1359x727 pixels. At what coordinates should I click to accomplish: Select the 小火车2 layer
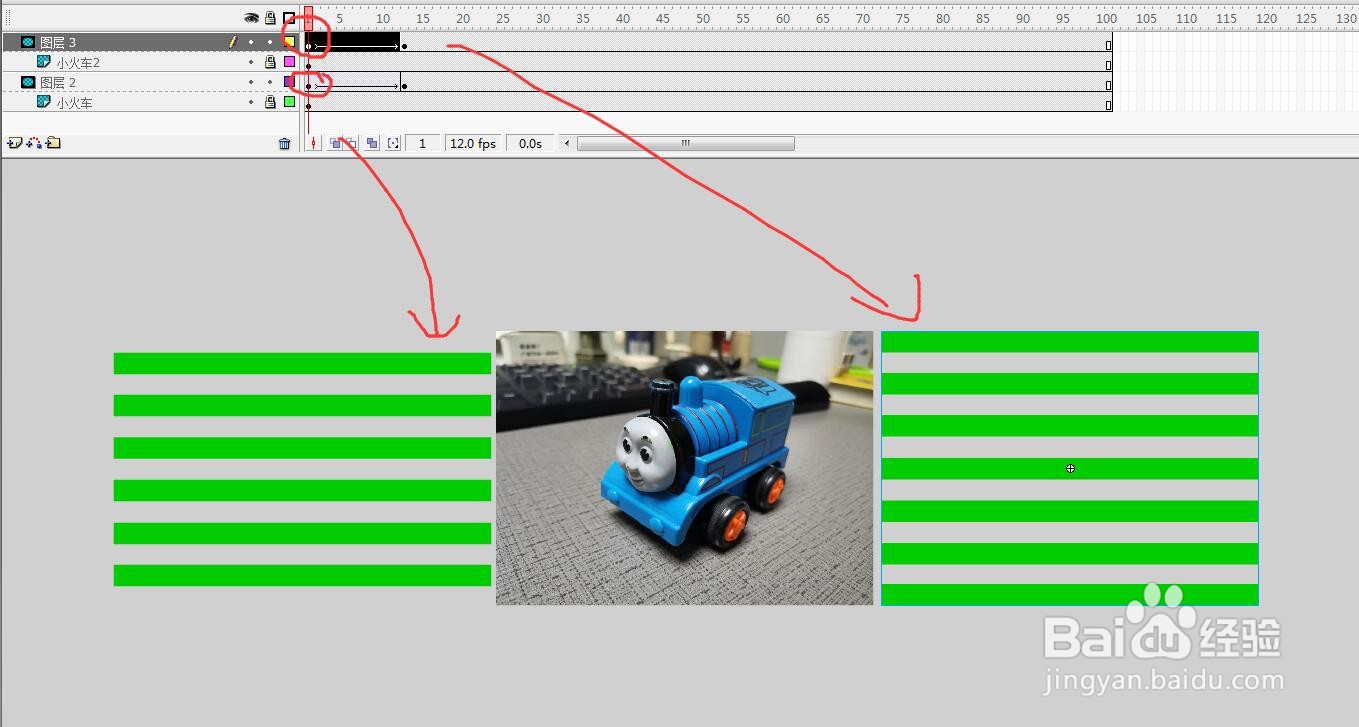point(78,63)
